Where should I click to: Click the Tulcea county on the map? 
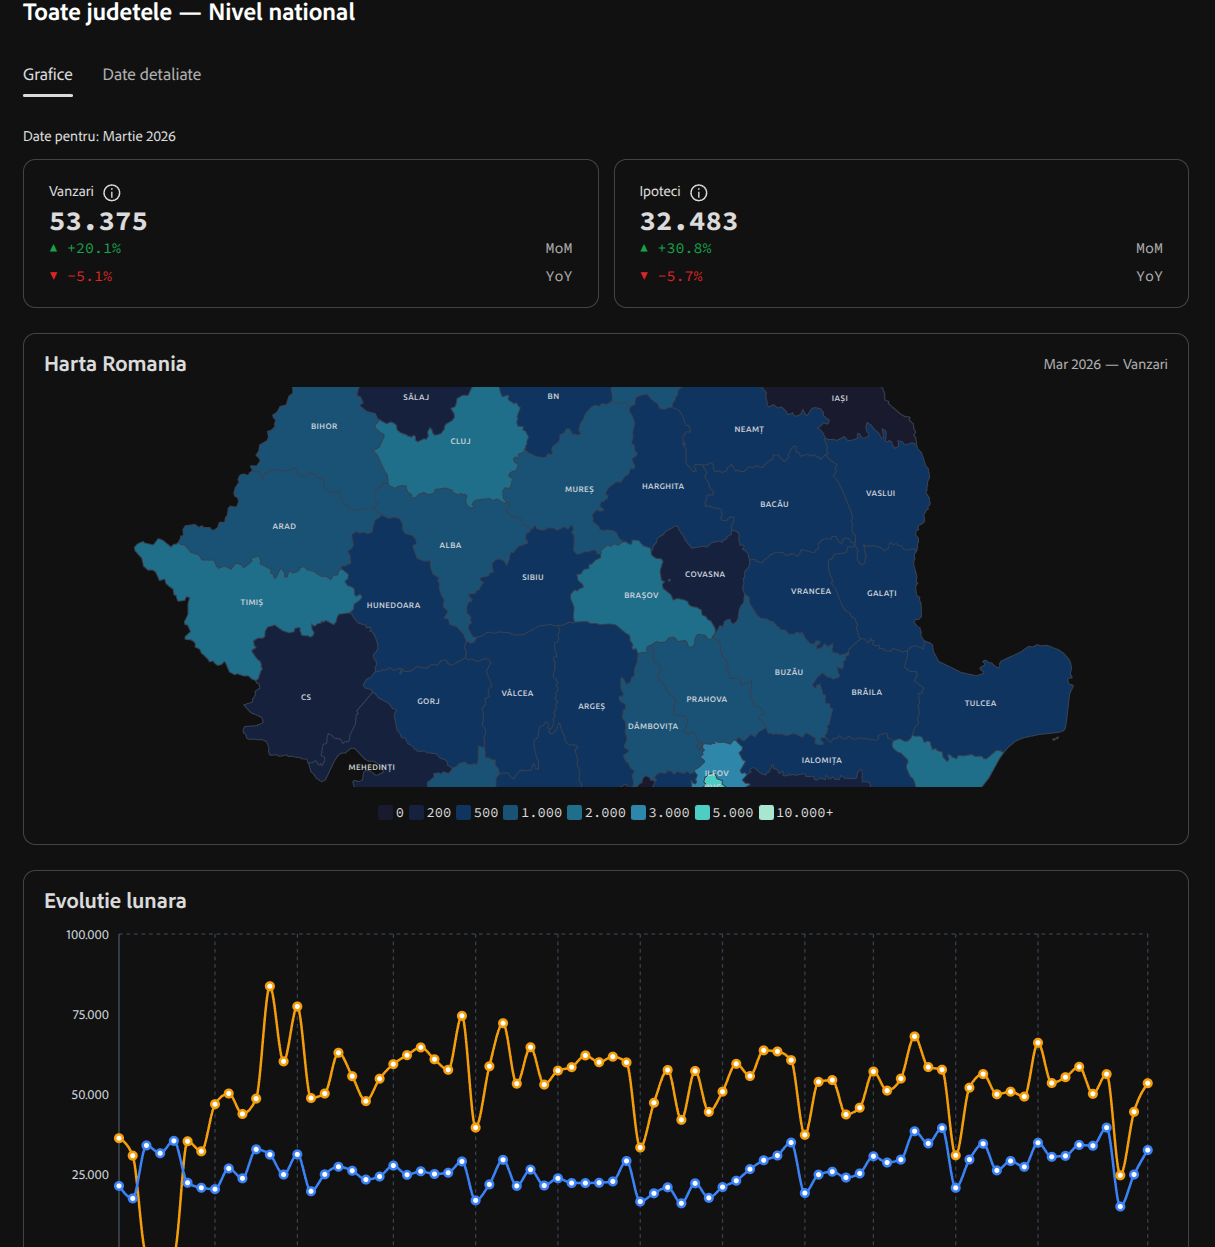pos(980,703)
